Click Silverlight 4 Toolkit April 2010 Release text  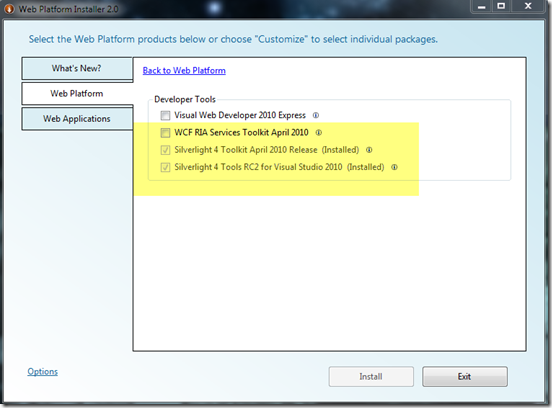coord(246,150)
